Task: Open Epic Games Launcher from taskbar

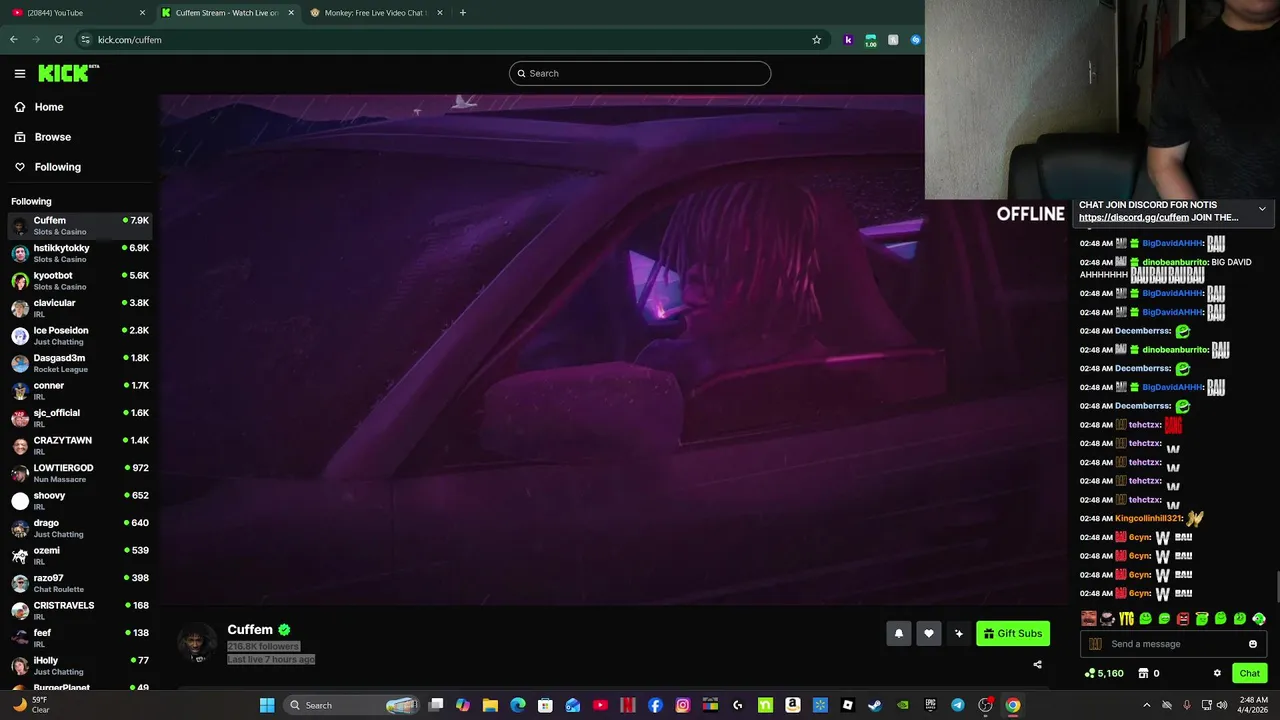Action: click(x=930, y=705)
